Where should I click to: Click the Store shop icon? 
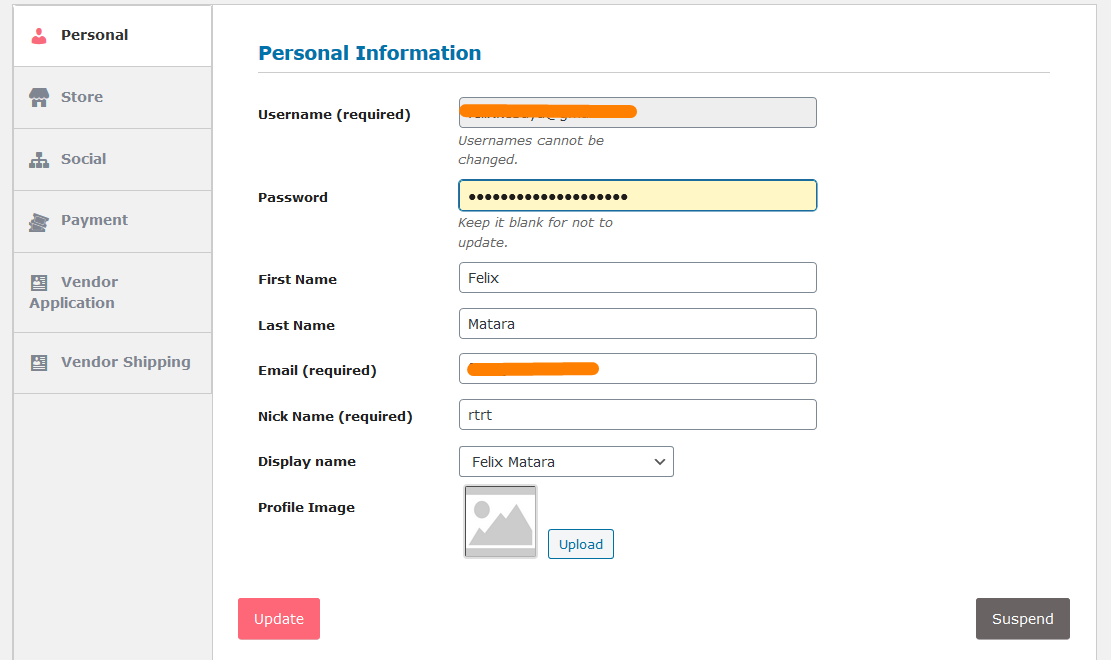coord(39,98)
